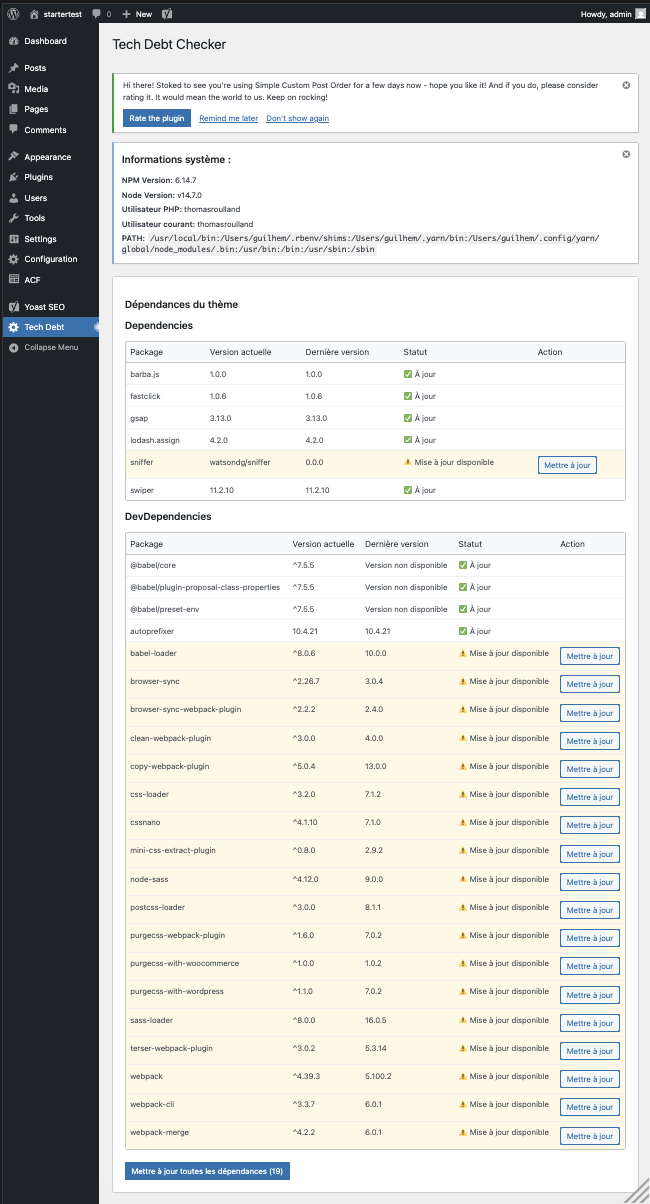Screen dimensions: 650x1204
Task: Click the Don't show again link
Action: tap(297, 118)
